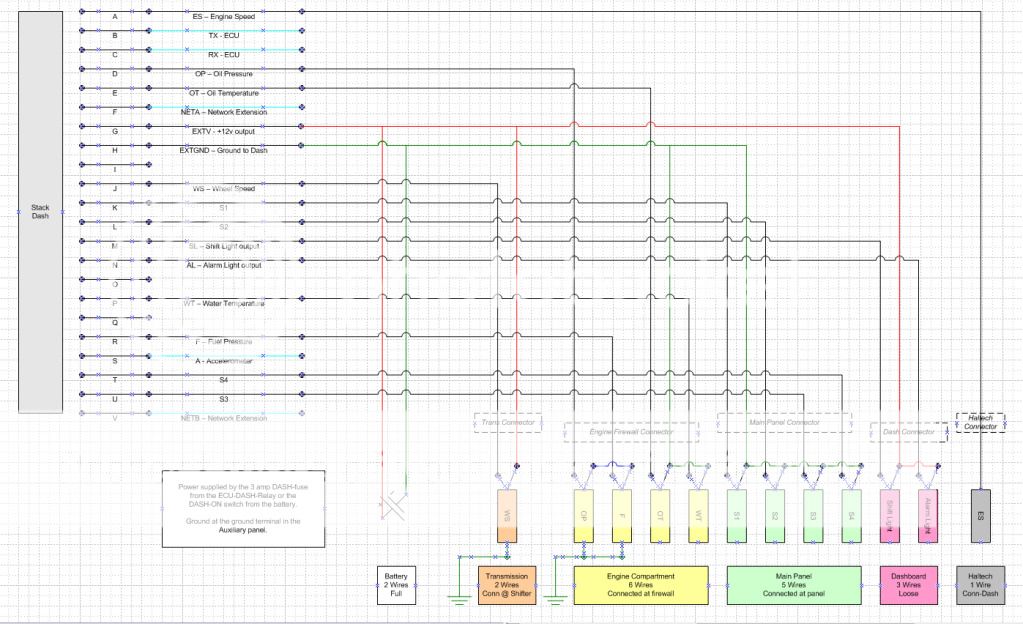Select pin letter I

point(115,170)
